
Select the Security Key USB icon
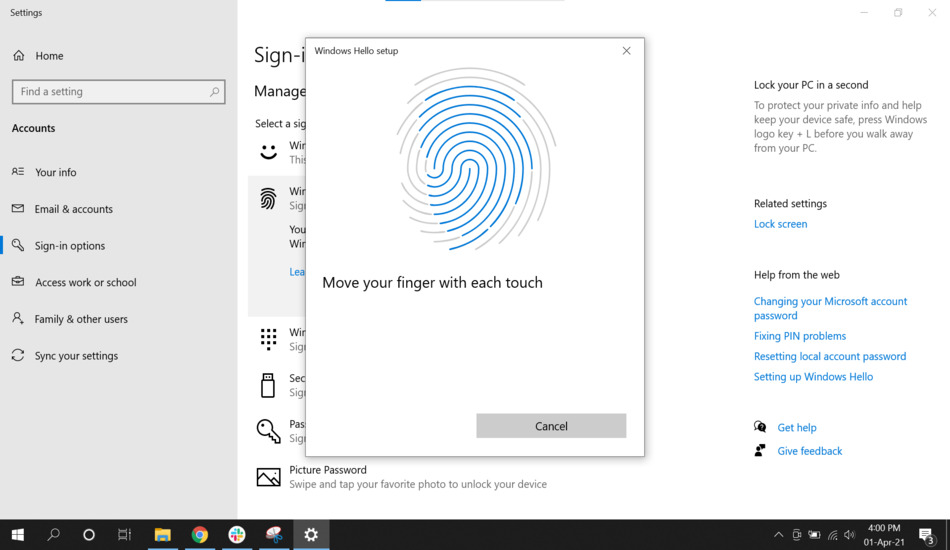pyautogui.click(x=268, y=385)
